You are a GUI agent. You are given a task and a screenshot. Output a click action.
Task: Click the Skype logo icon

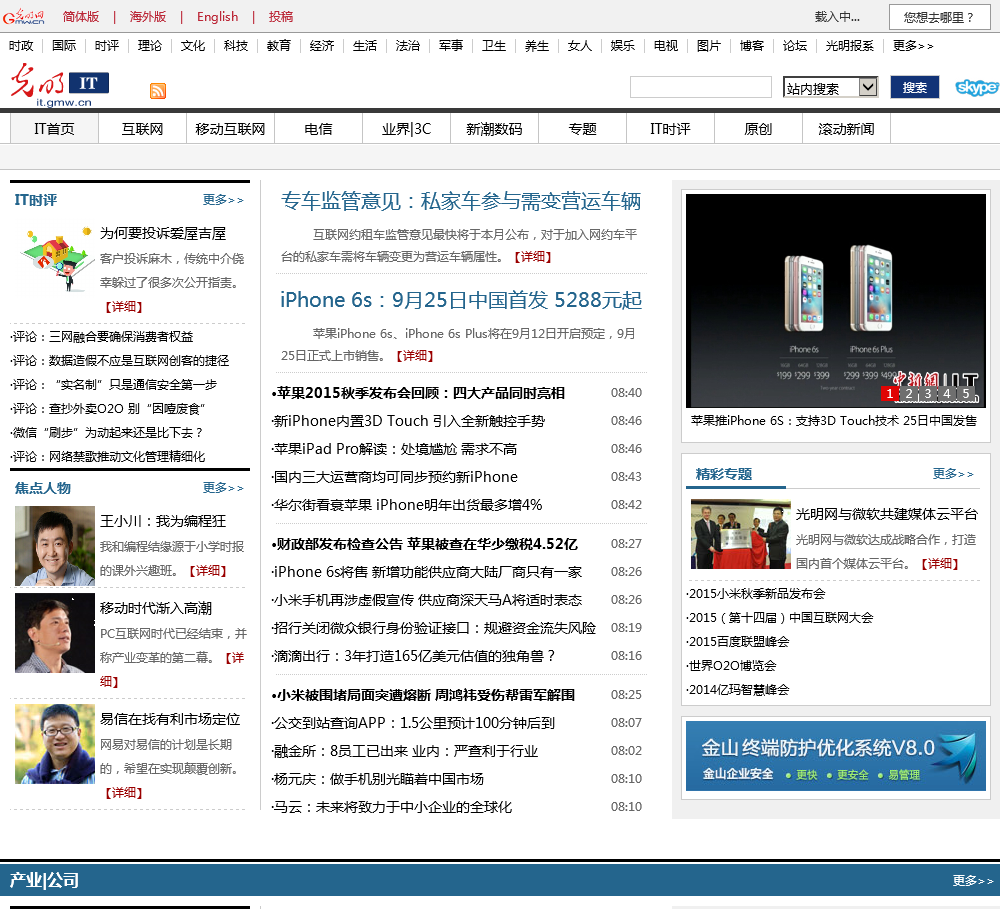click(x=976, y=87)
